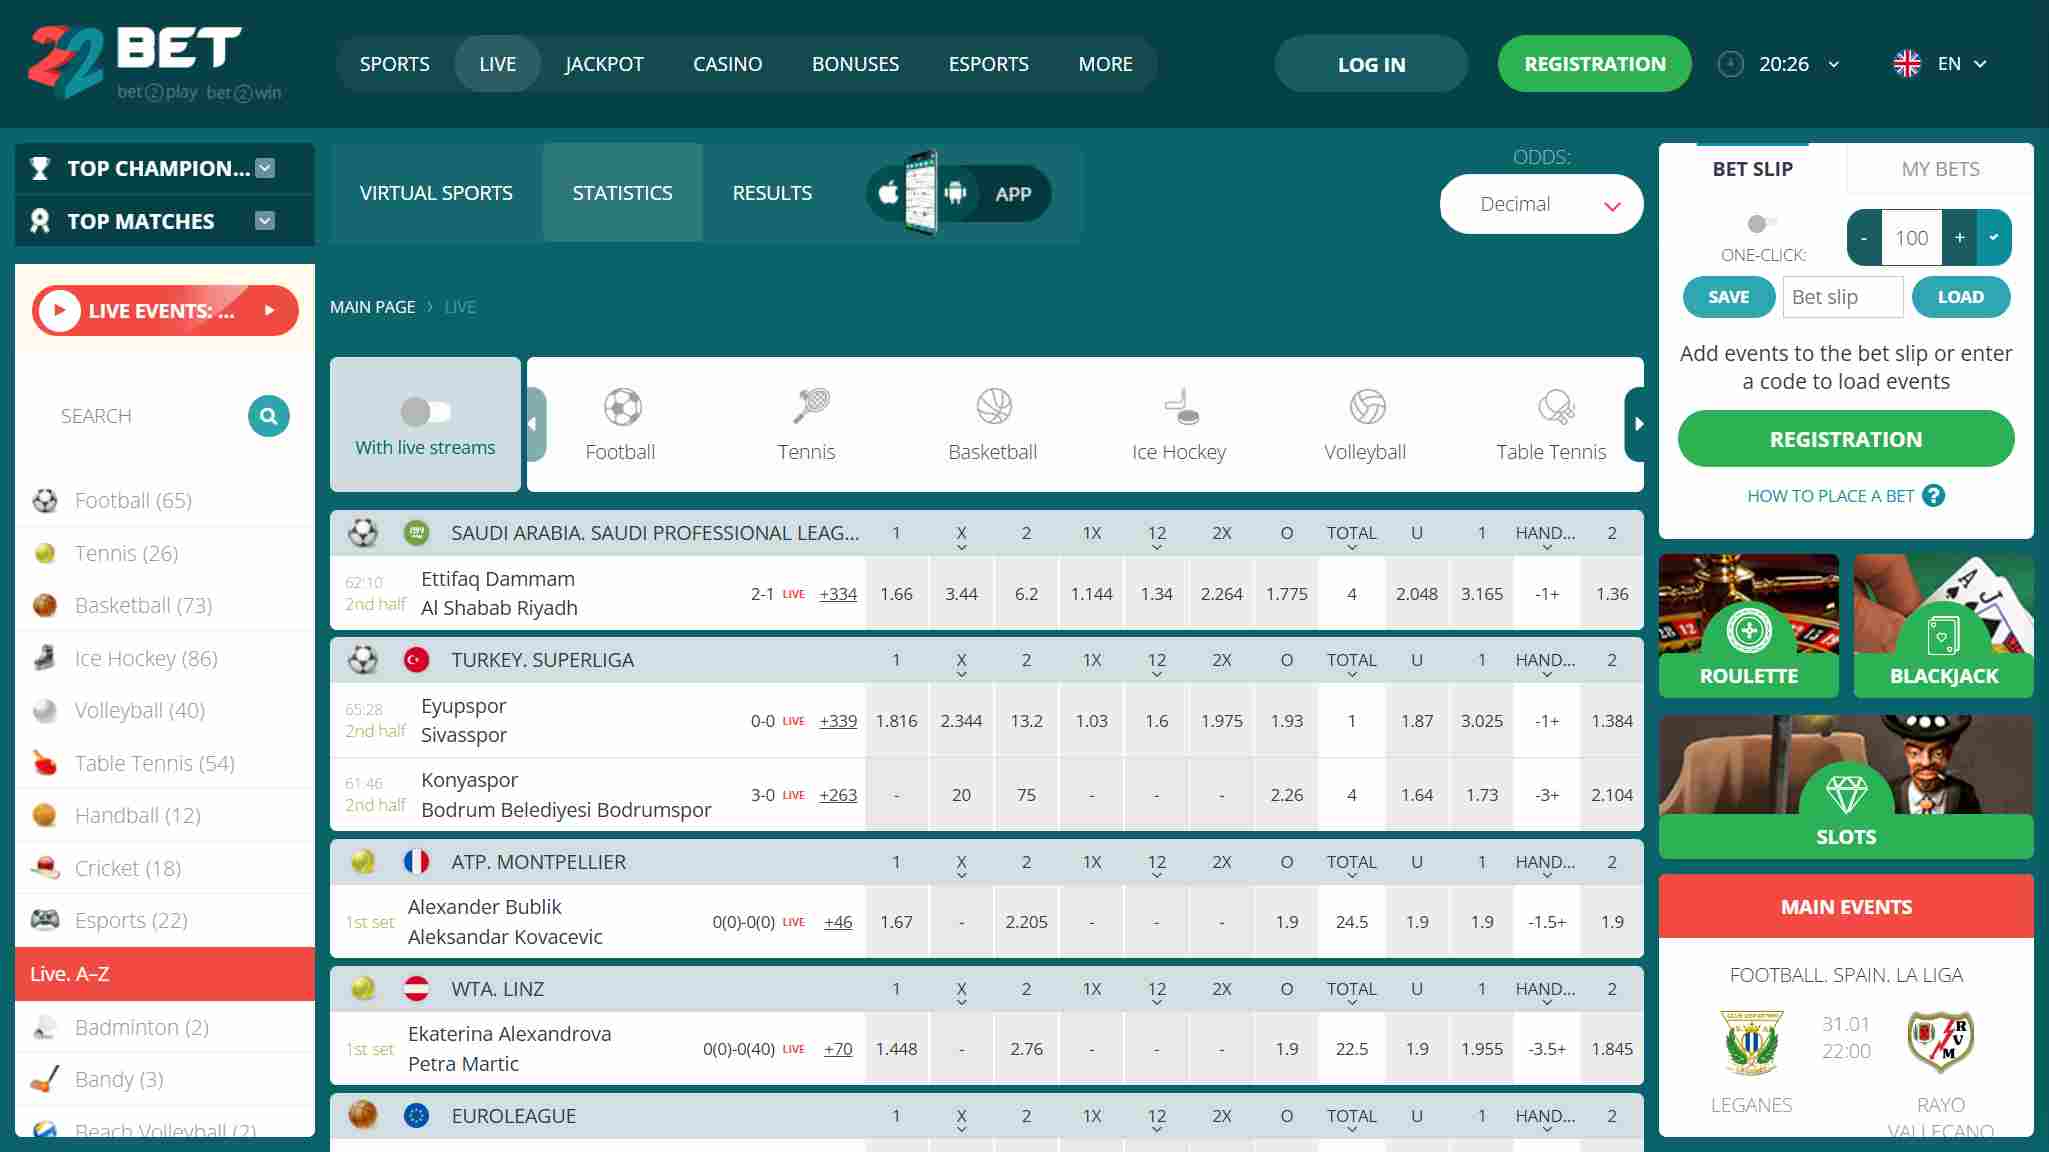The width and height of the screenshot is (2049, 1152).
Task: Switch to the MY BETS tab
Action: (1940, 169)
